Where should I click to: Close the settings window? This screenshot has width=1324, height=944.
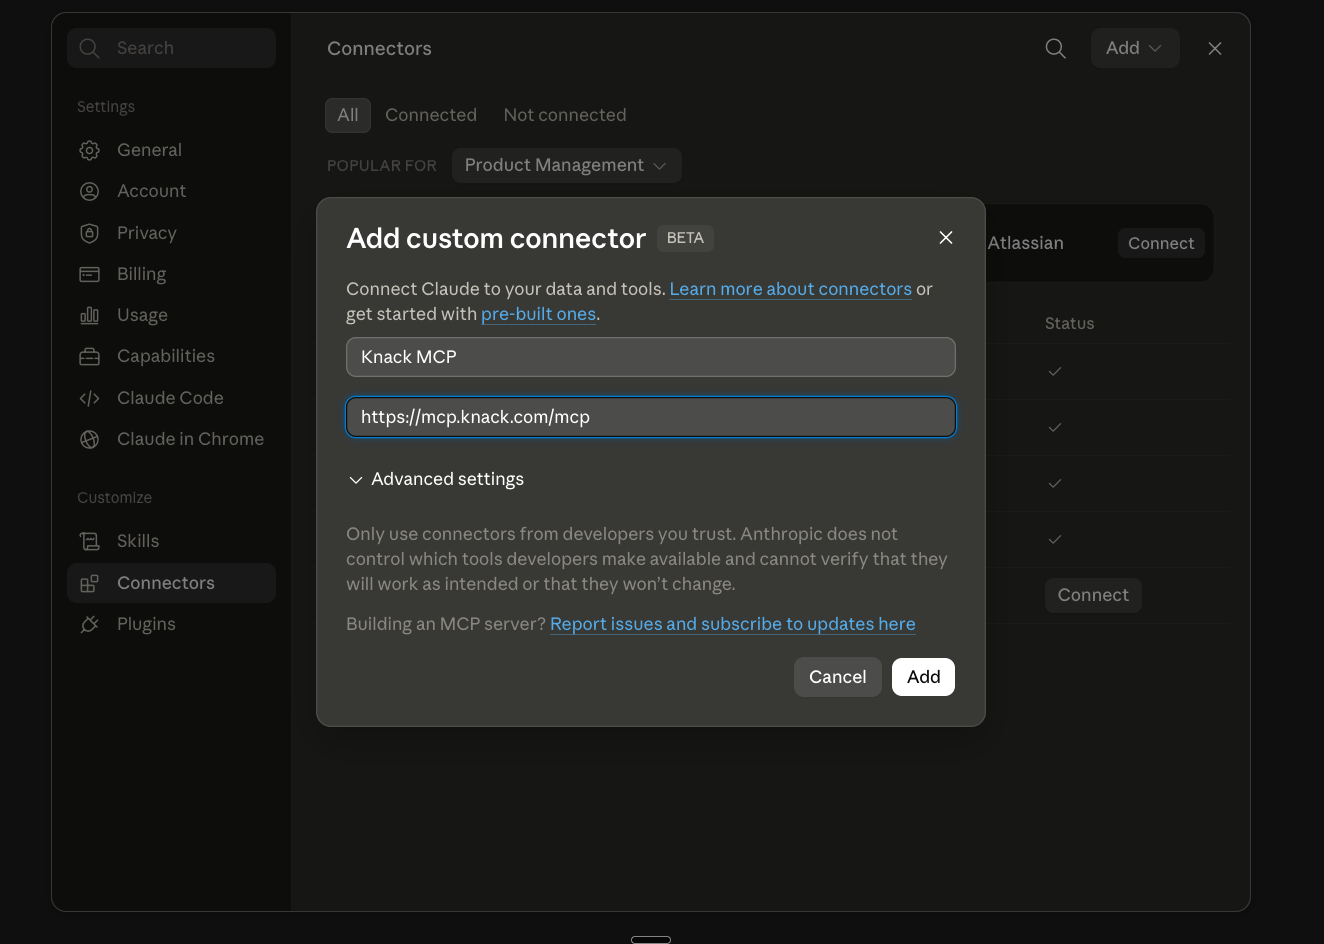1215,48
